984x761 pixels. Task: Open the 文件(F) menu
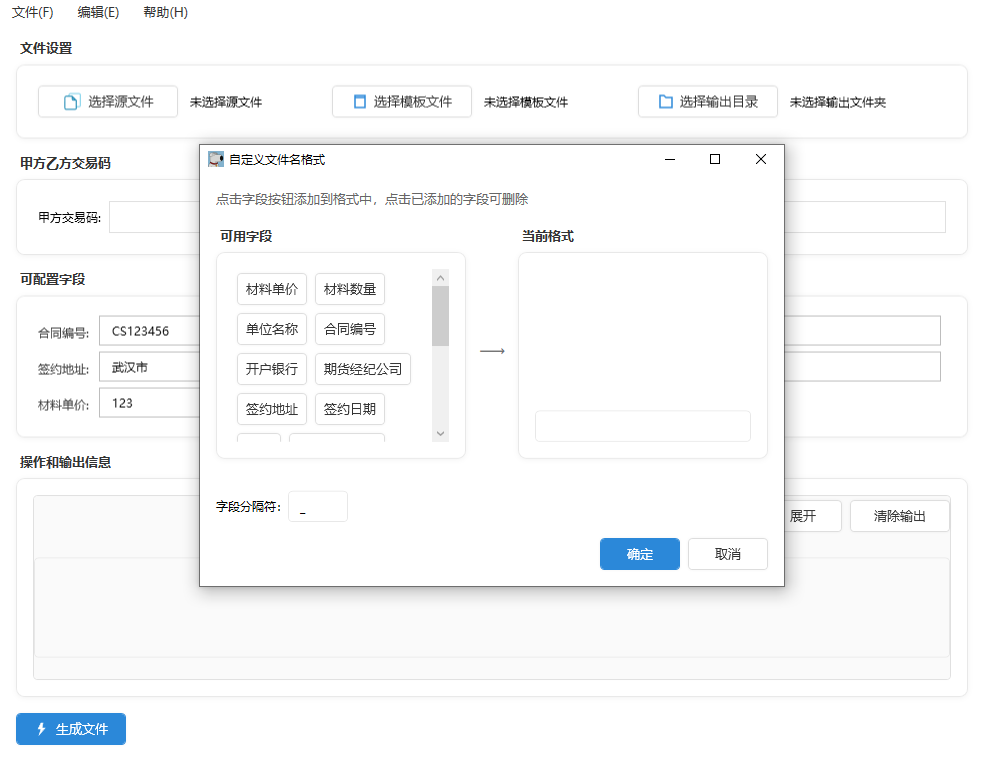click(x=32, y=12)
